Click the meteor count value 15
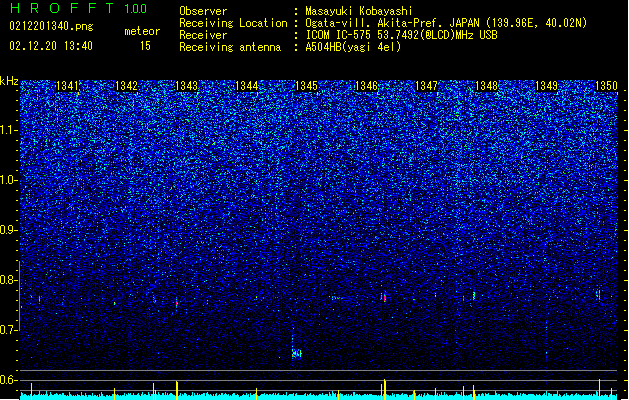629x400 pixels. 145,46
